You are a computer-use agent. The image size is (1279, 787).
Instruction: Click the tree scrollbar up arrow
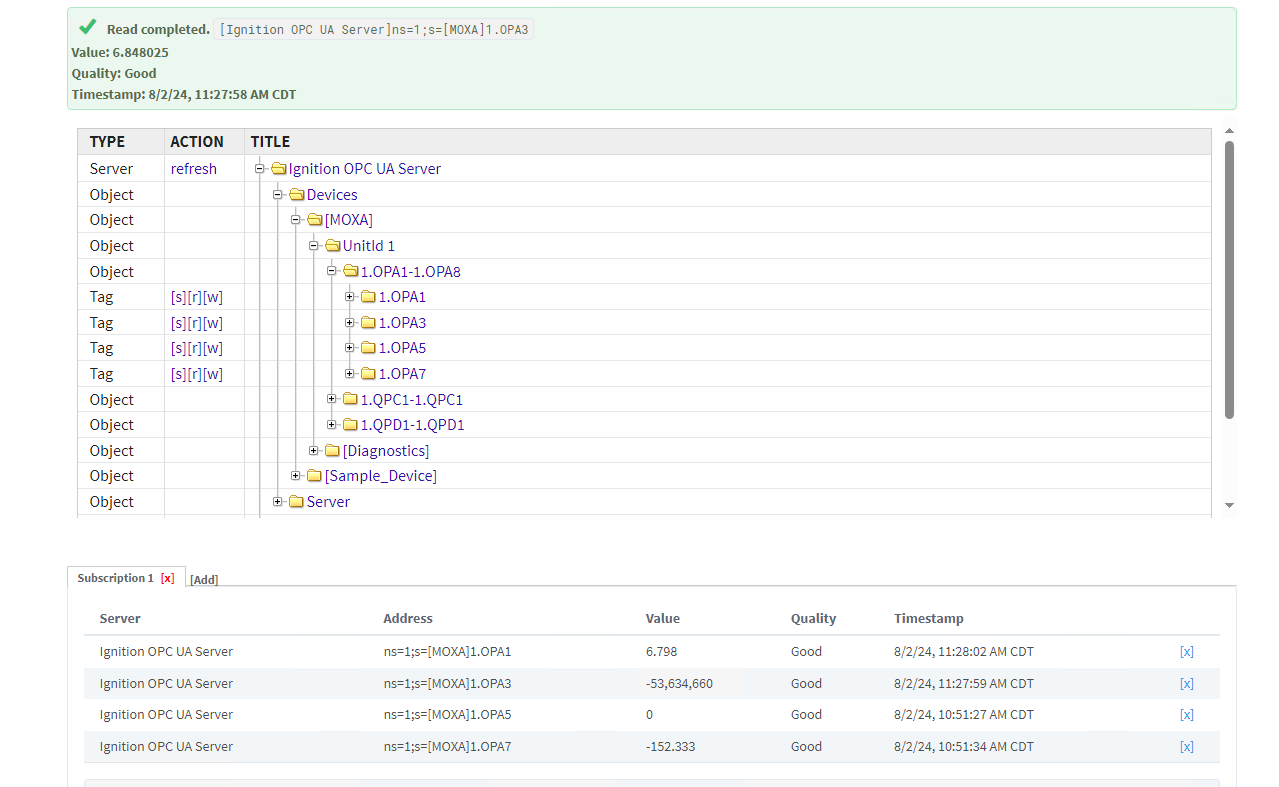pyautogui.click(x=1230, y=131)
